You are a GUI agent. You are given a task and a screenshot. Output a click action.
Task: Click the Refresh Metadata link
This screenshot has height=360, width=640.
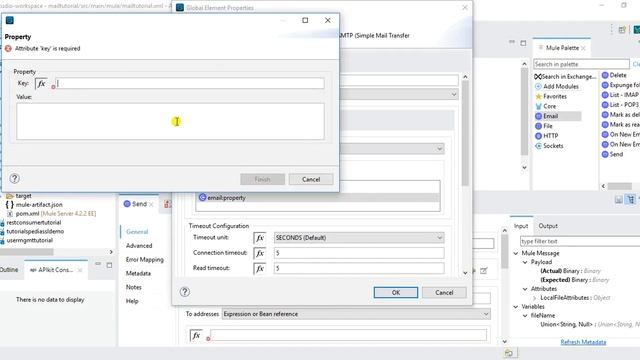[583, 342]
